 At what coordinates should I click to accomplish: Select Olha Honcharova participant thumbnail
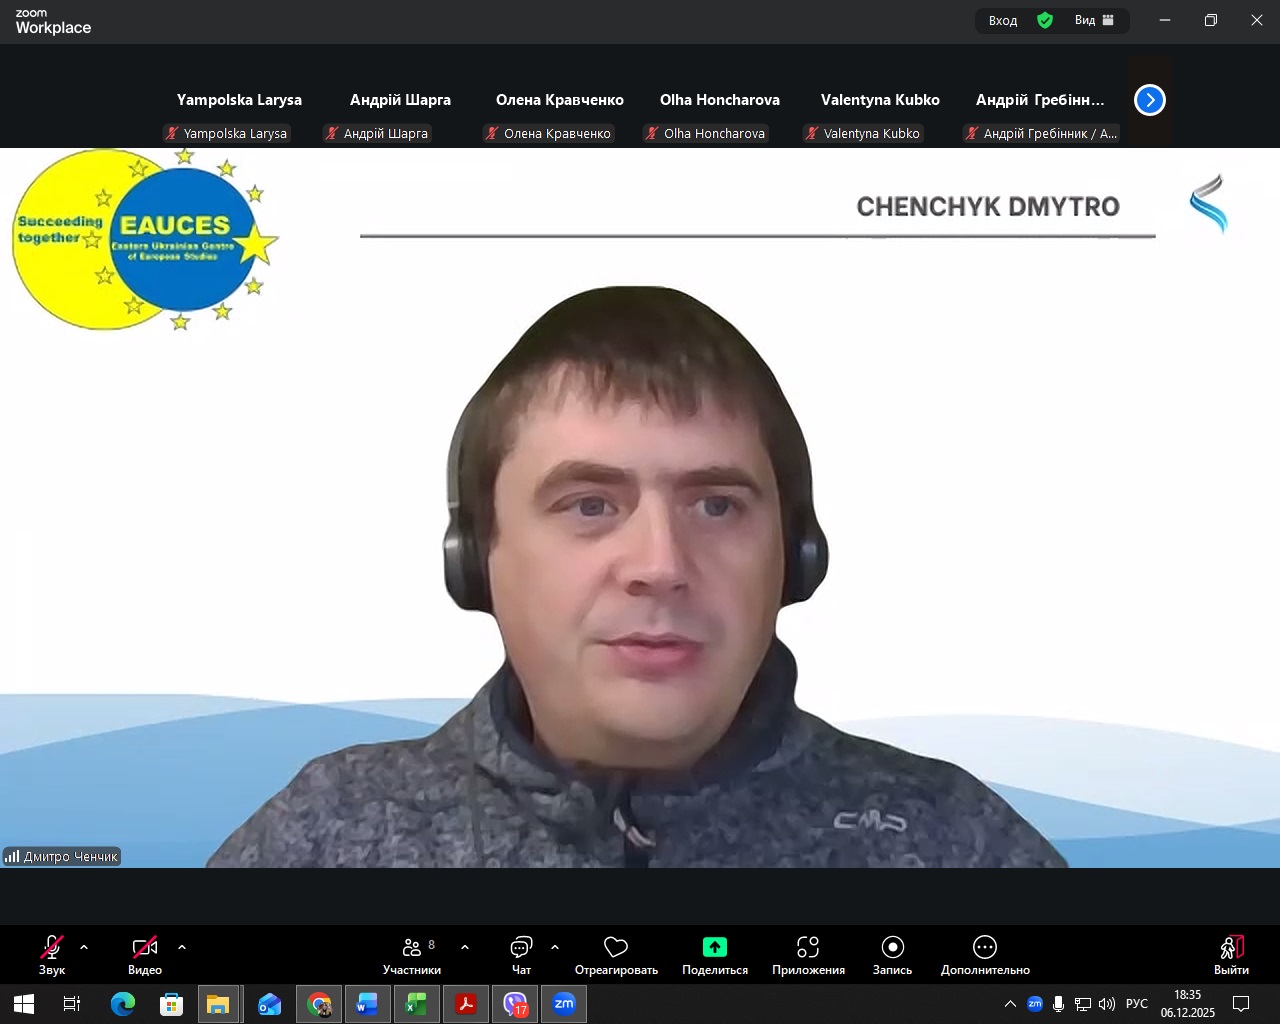pyautogui.click(x=719, y=112)
